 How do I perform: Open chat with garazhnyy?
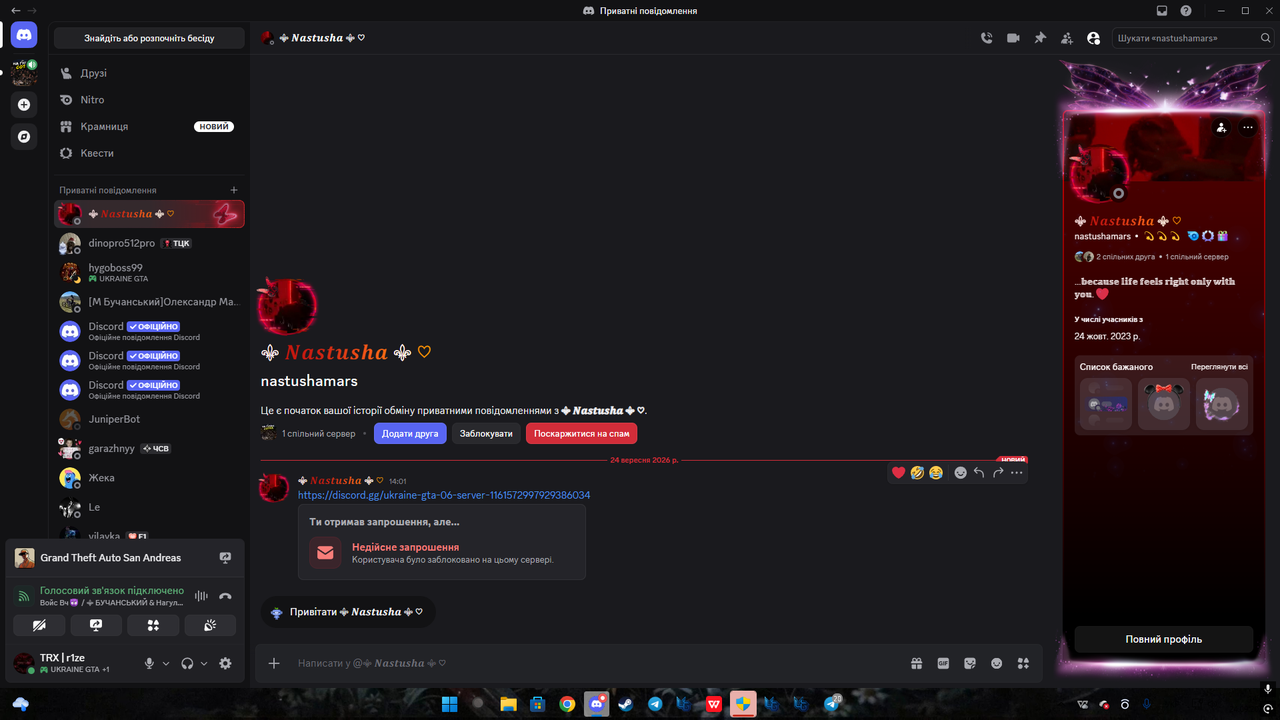pos(149,449)
